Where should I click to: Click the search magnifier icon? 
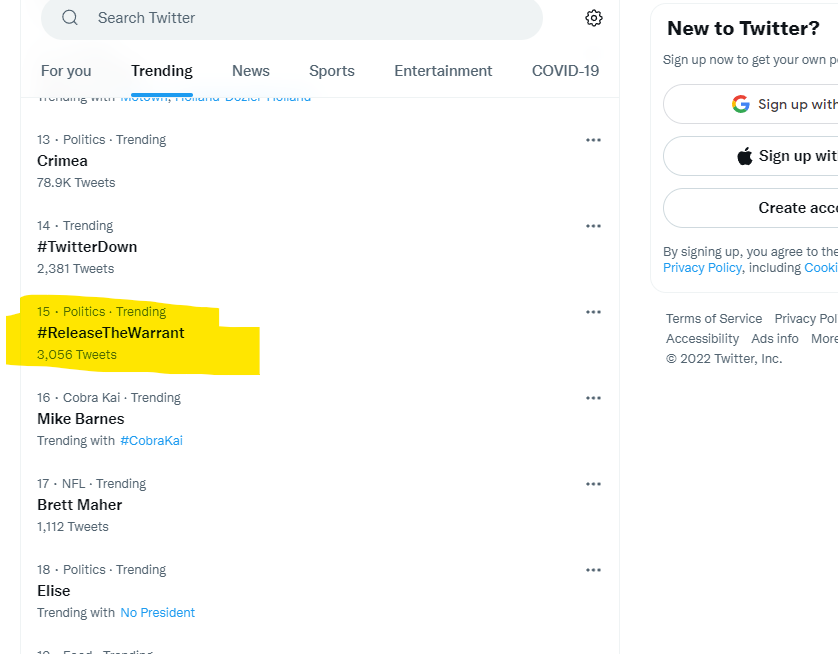70,18
